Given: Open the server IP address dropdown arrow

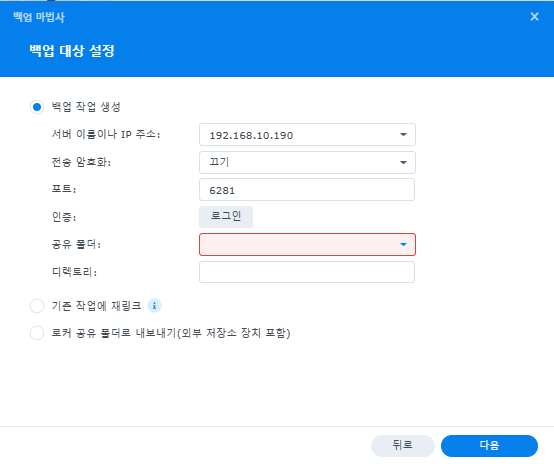Looking at the screenshot, I should pos(403,135).
